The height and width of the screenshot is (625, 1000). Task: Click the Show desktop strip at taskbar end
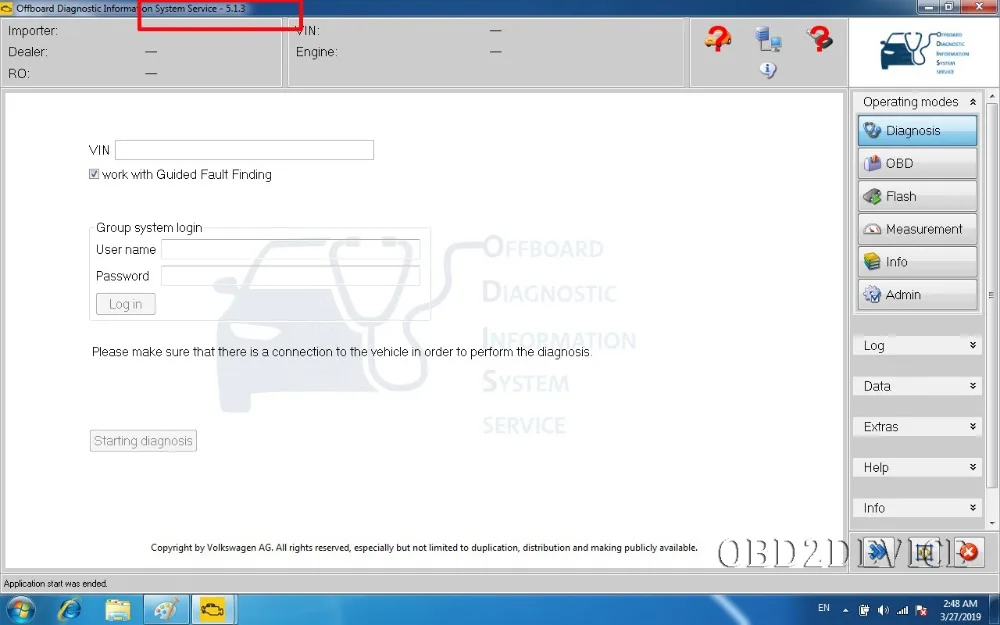[x=995, y=610]
